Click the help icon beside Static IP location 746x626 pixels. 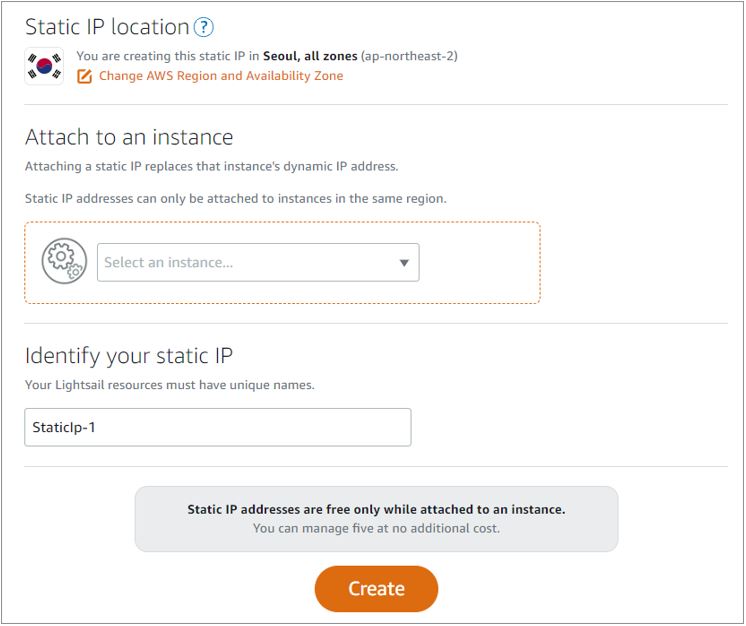204,27
